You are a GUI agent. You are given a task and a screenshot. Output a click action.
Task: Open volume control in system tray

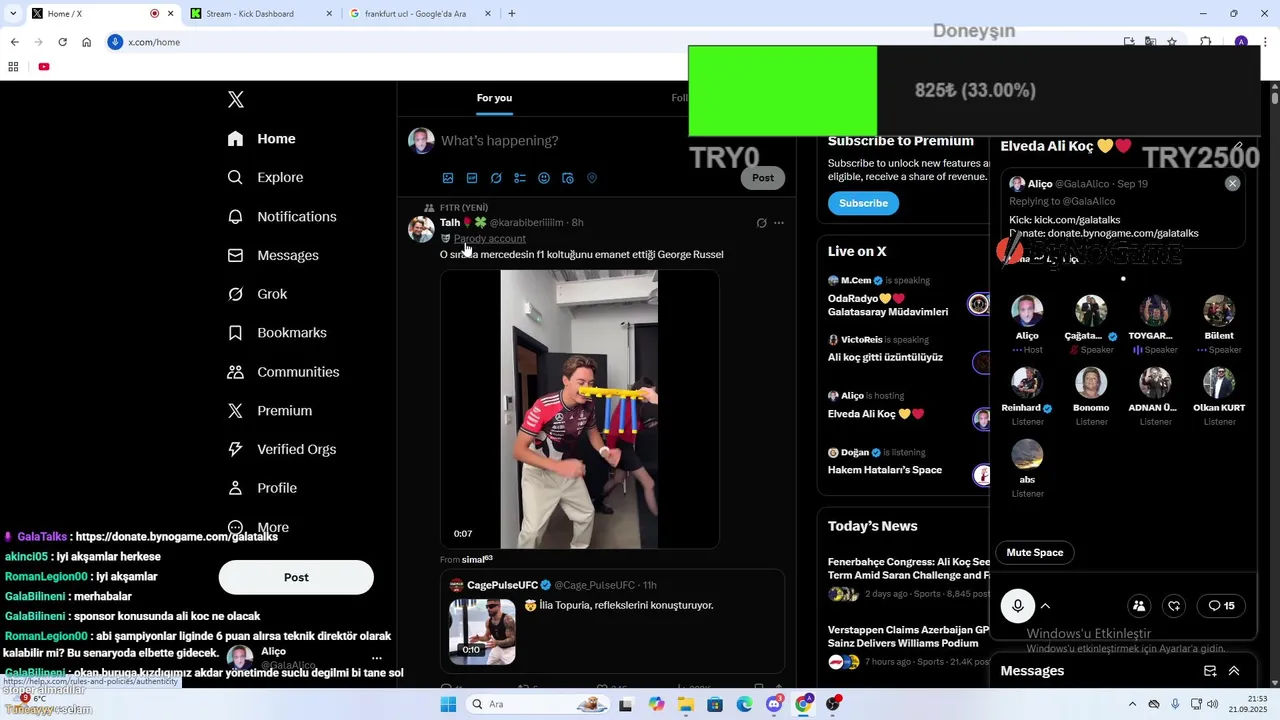[x=1213, y=705]
